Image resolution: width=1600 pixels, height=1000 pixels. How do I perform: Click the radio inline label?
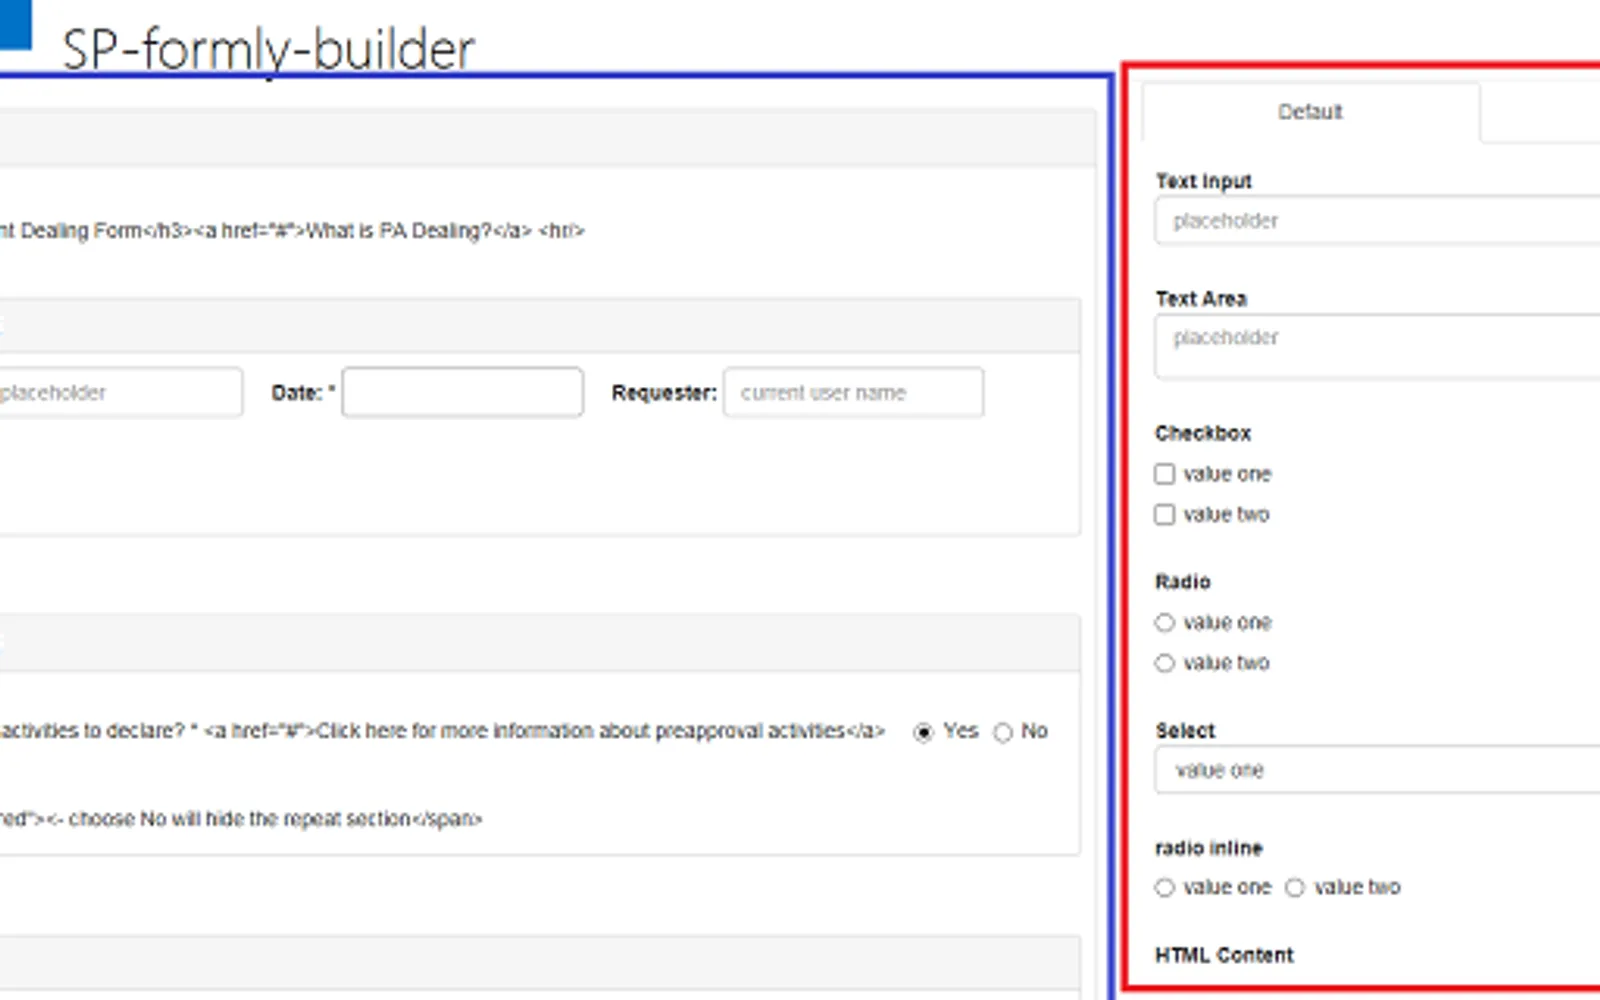(x=1209, y=848)
